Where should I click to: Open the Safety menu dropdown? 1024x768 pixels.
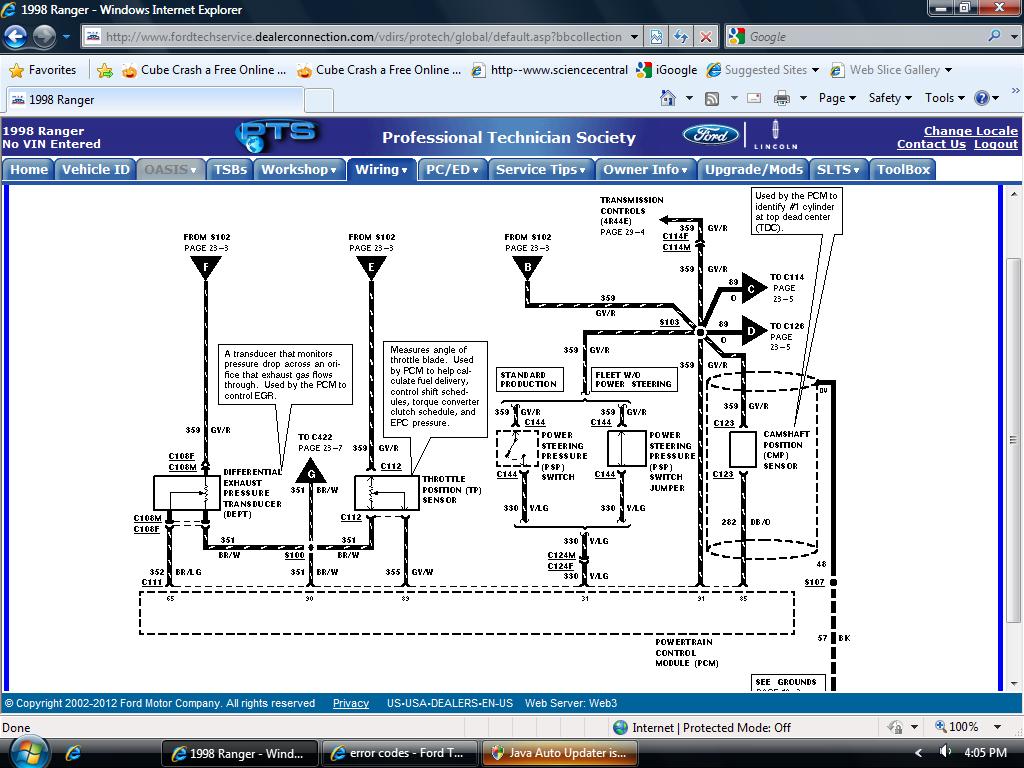tap(890, 98)
